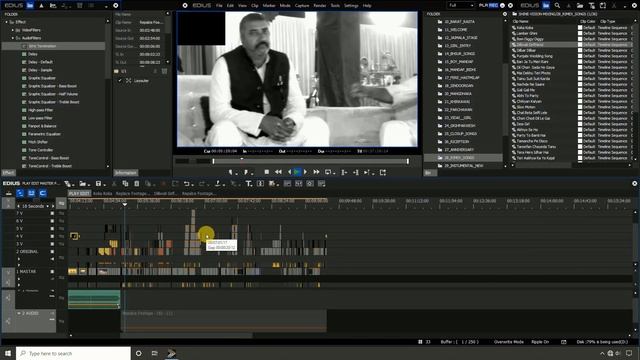640x360 pixels.
Task: Toggle the Sync lock icon left of the timeline tabs
Action: (x=42, y=193)
